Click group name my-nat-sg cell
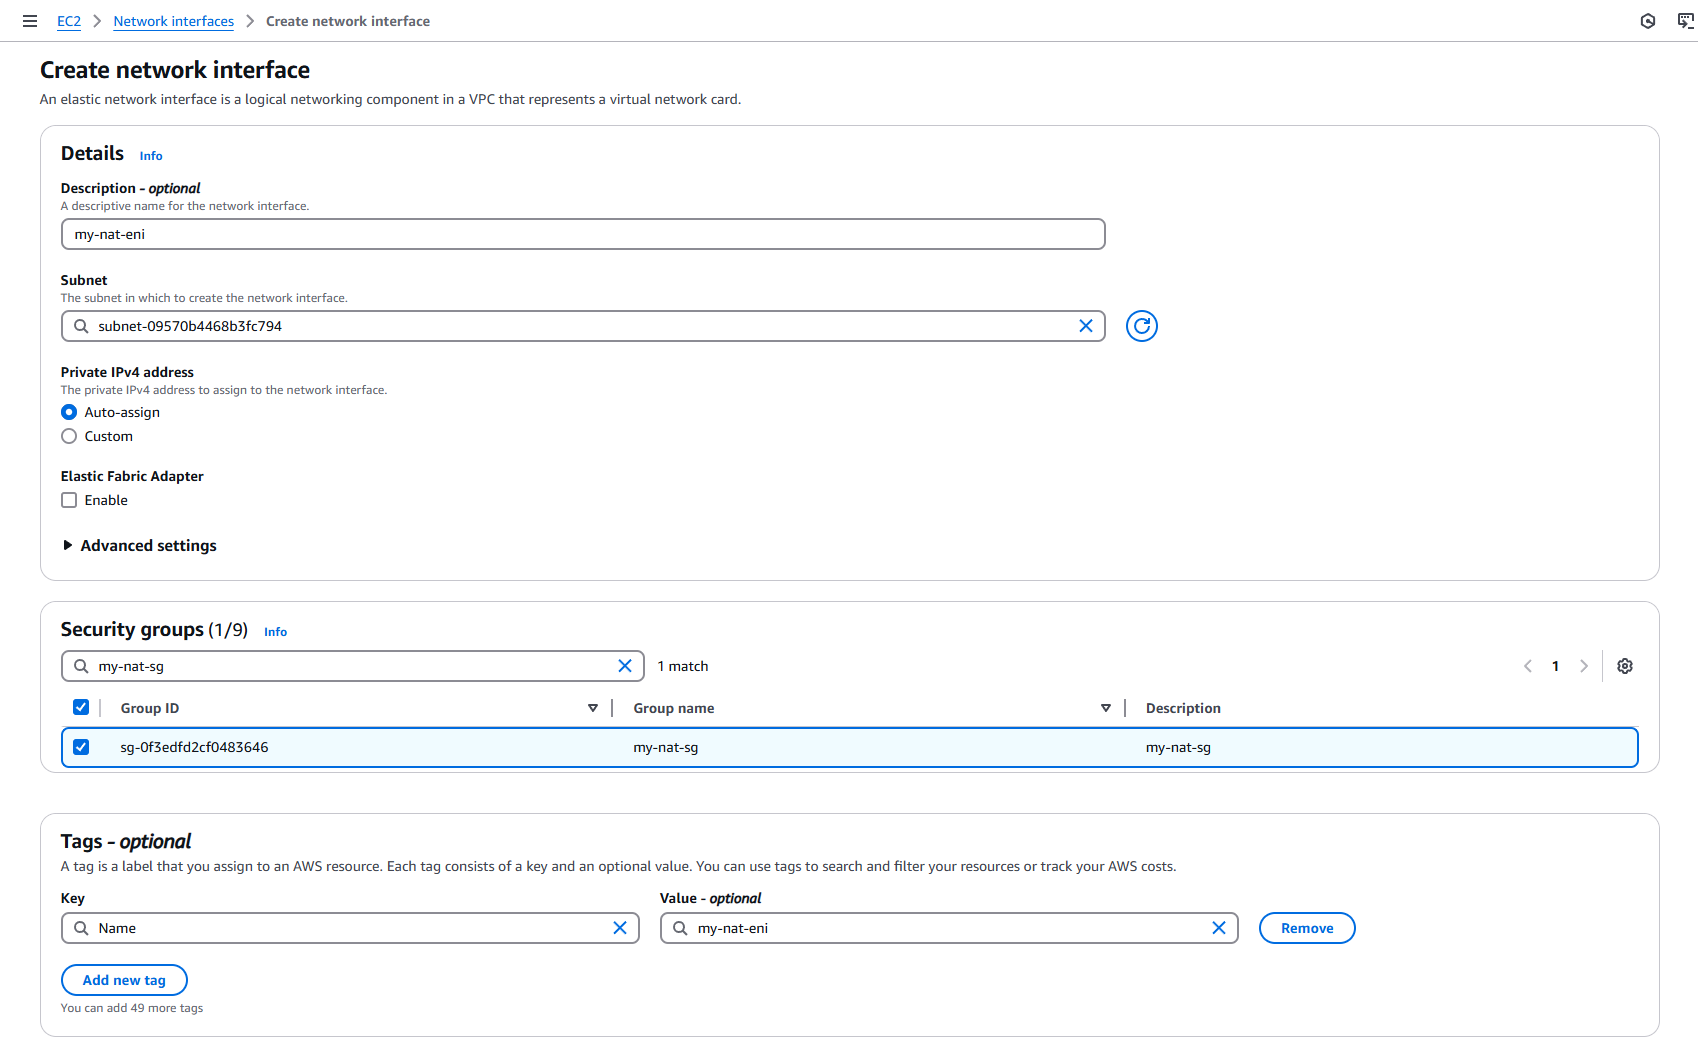 (x=666, y=747)
